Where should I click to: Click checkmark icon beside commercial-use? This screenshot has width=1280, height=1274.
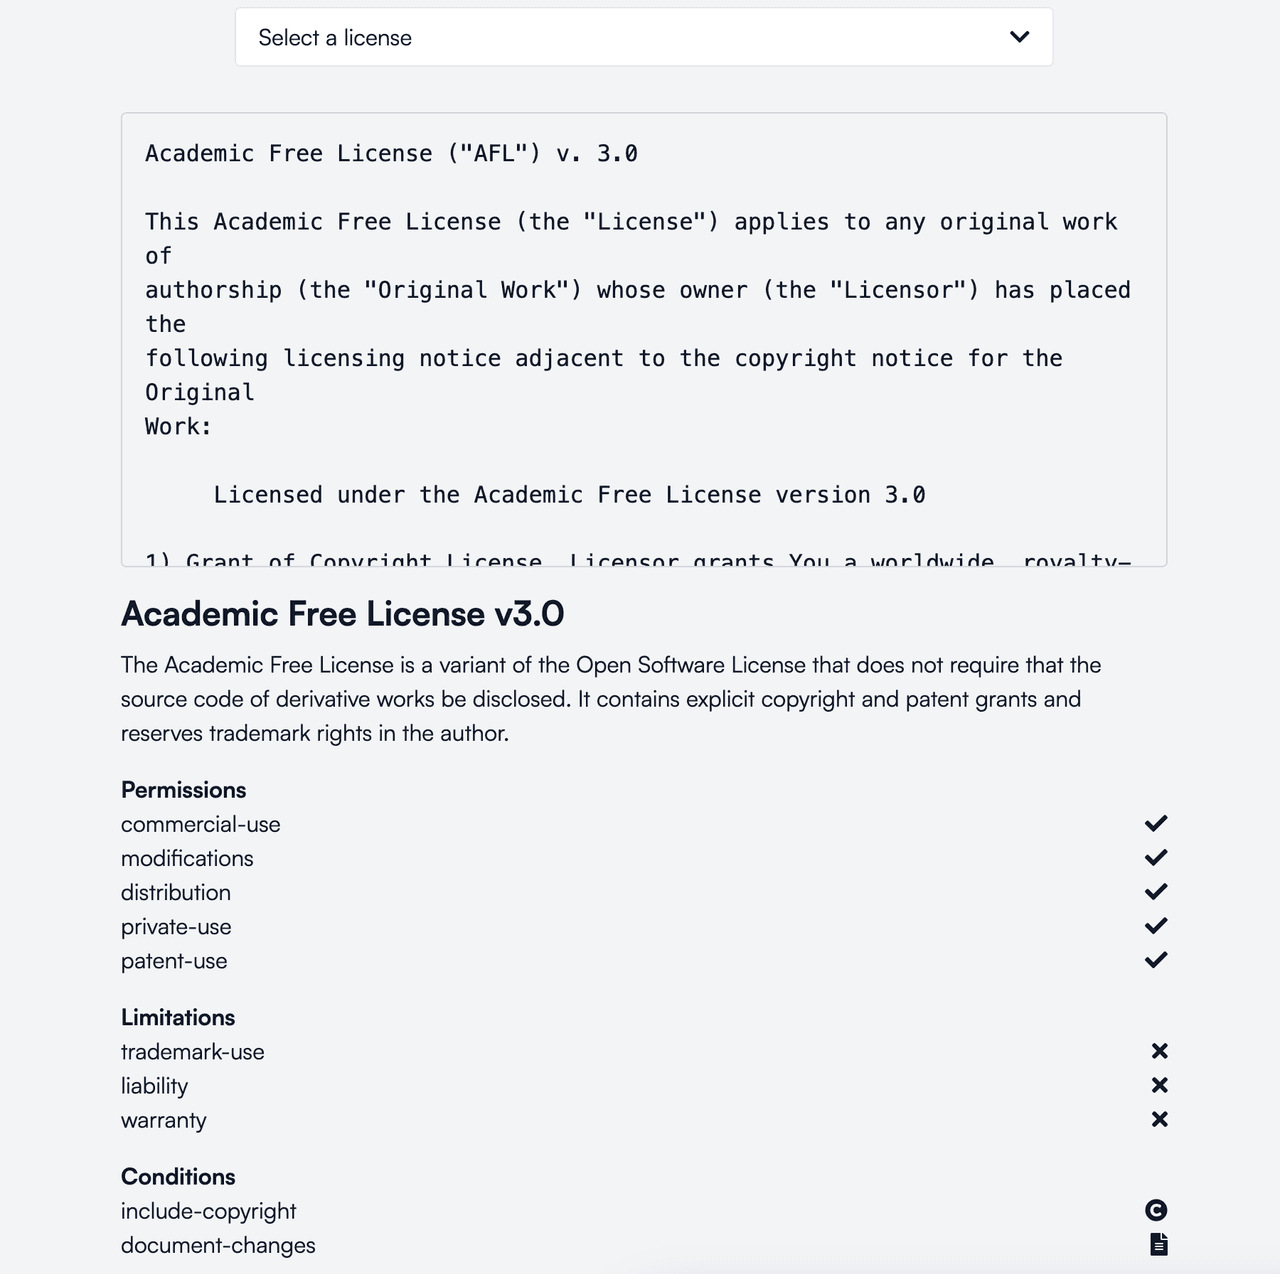point(1156,824)
